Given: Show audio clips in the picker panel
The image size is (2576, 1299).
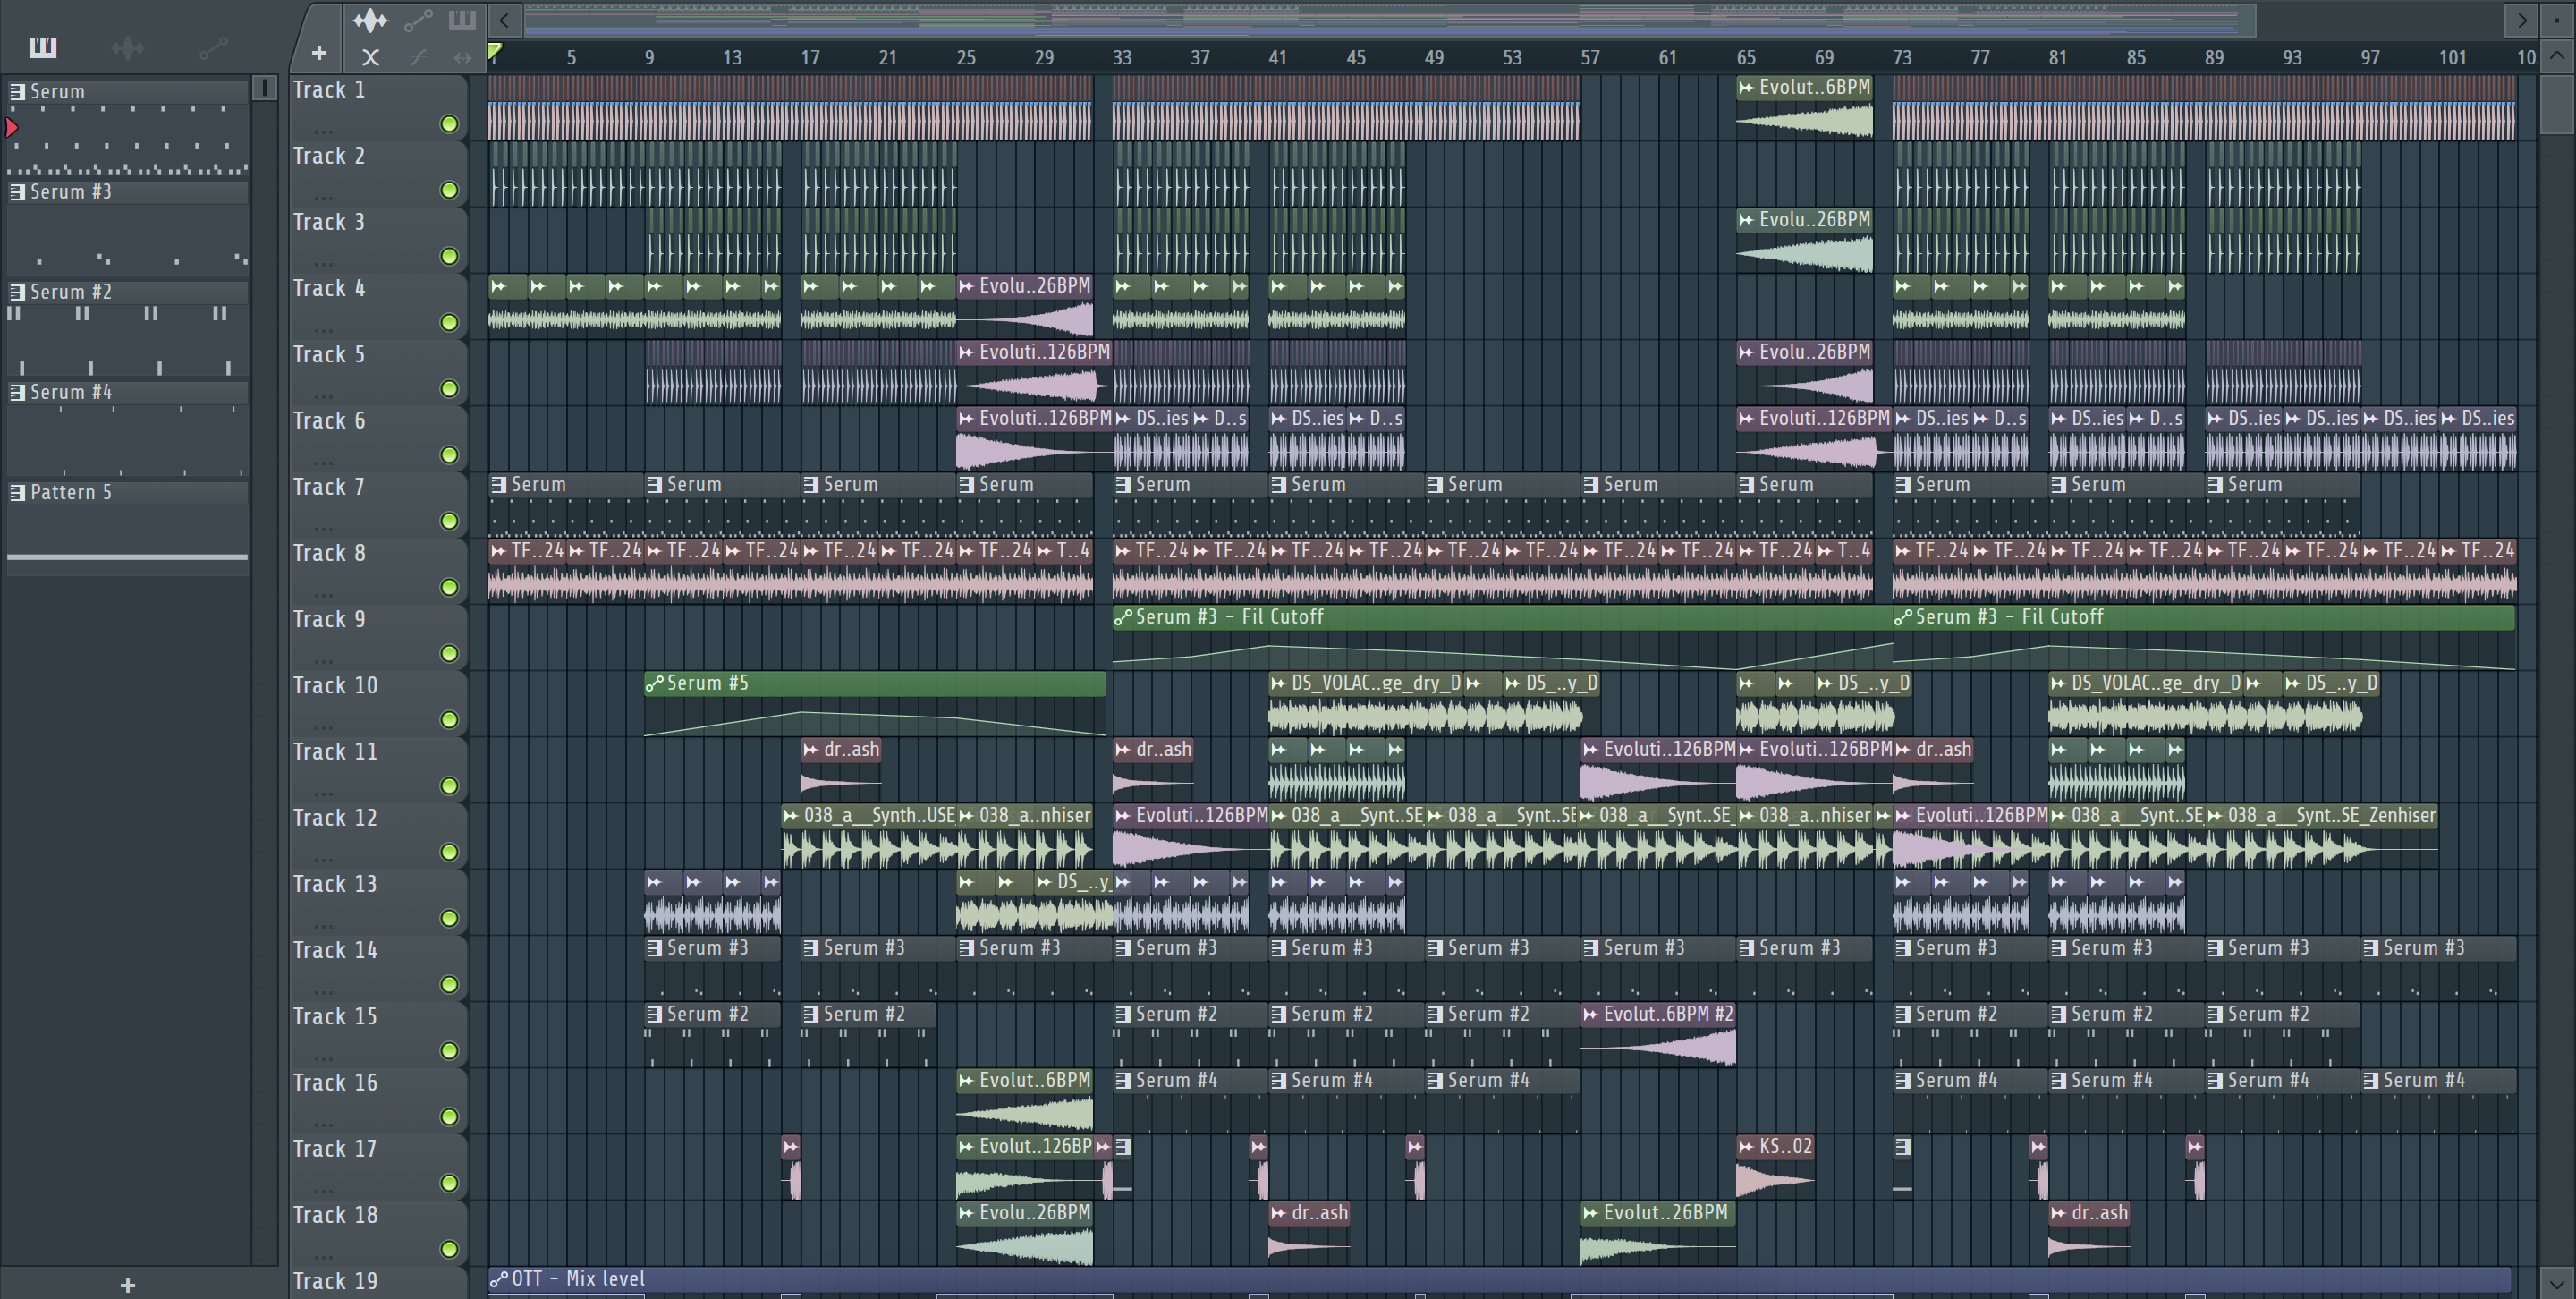Looking at the screenshot, I should click(128, 47).
